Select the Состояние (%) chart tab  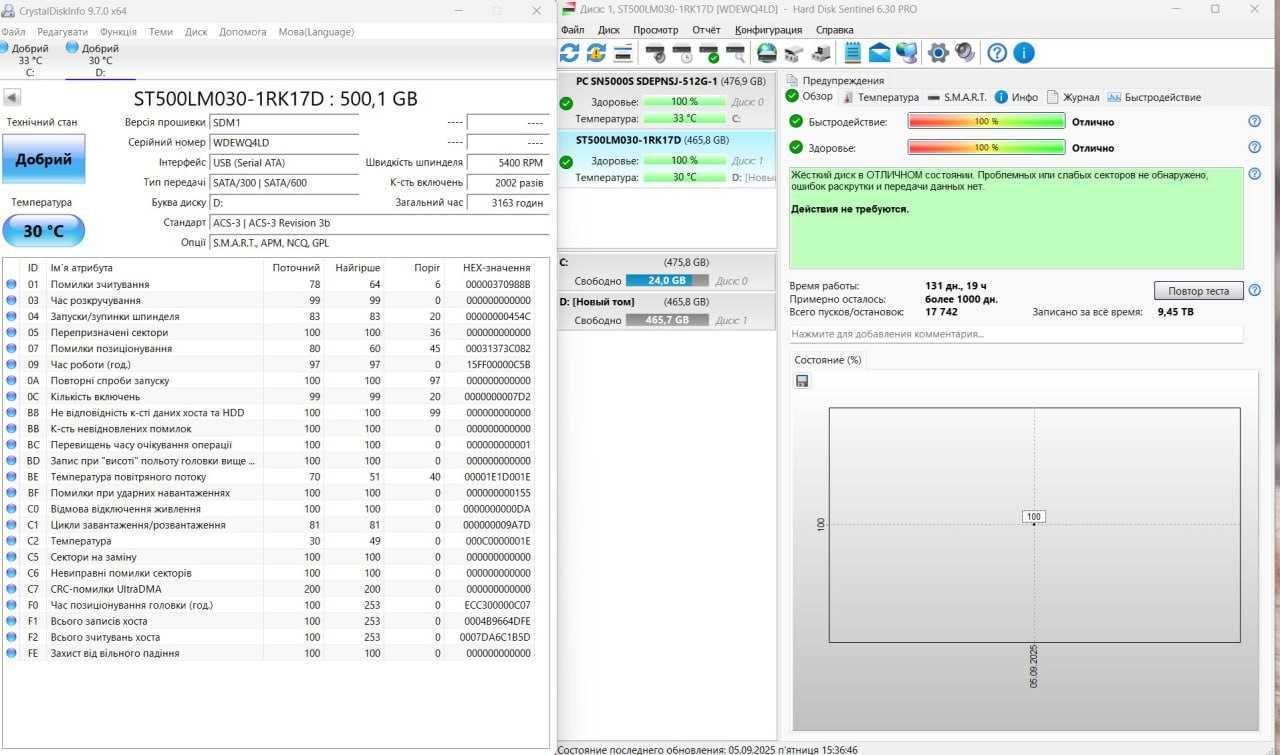click(827, 359)
